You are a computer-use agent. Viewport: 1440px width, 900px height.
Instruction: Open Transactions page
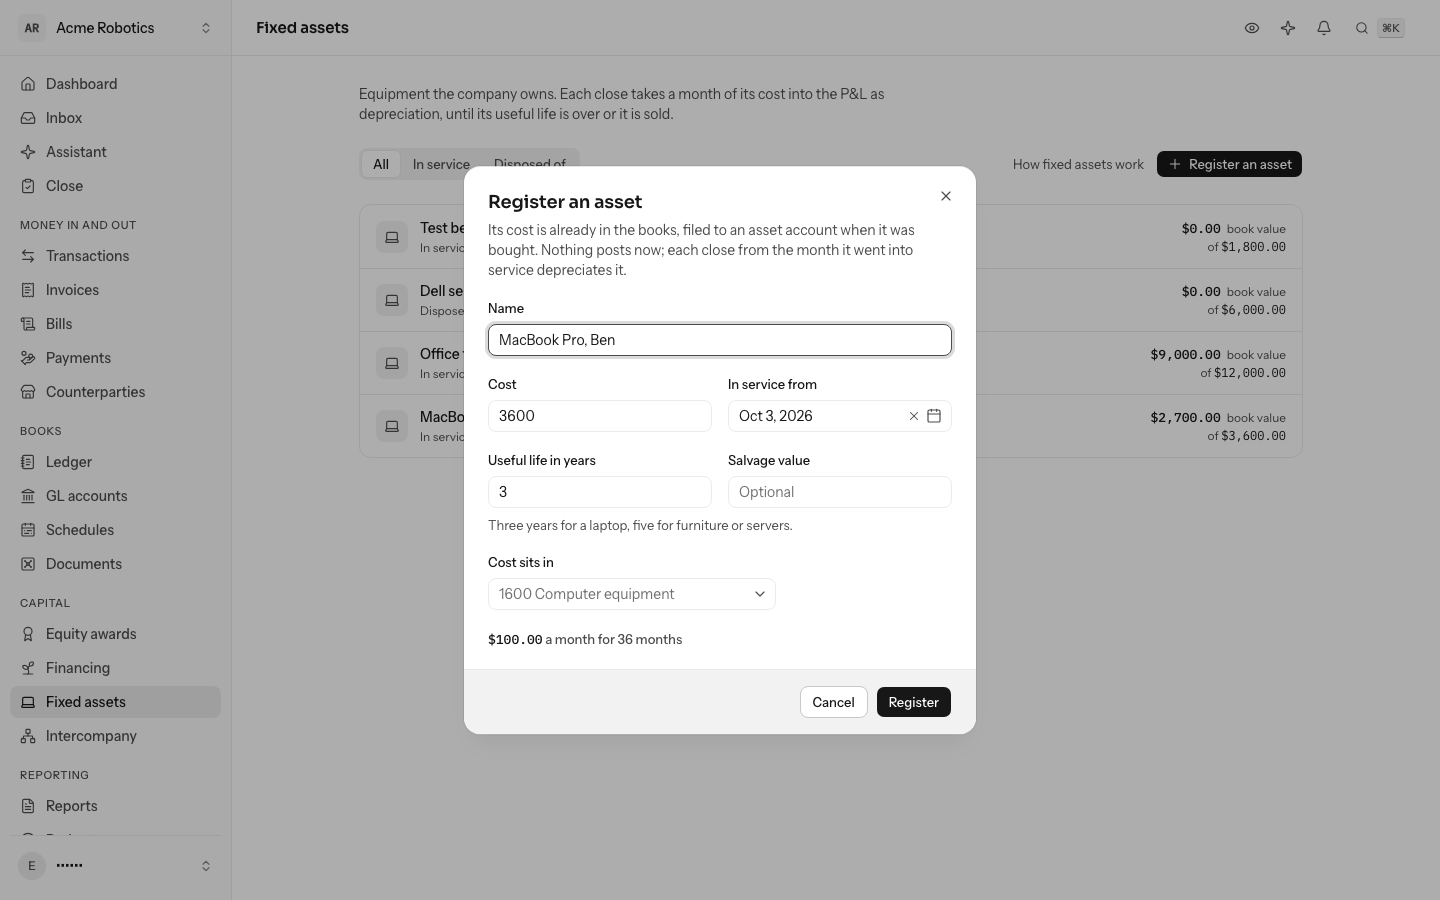coord(115,256)
